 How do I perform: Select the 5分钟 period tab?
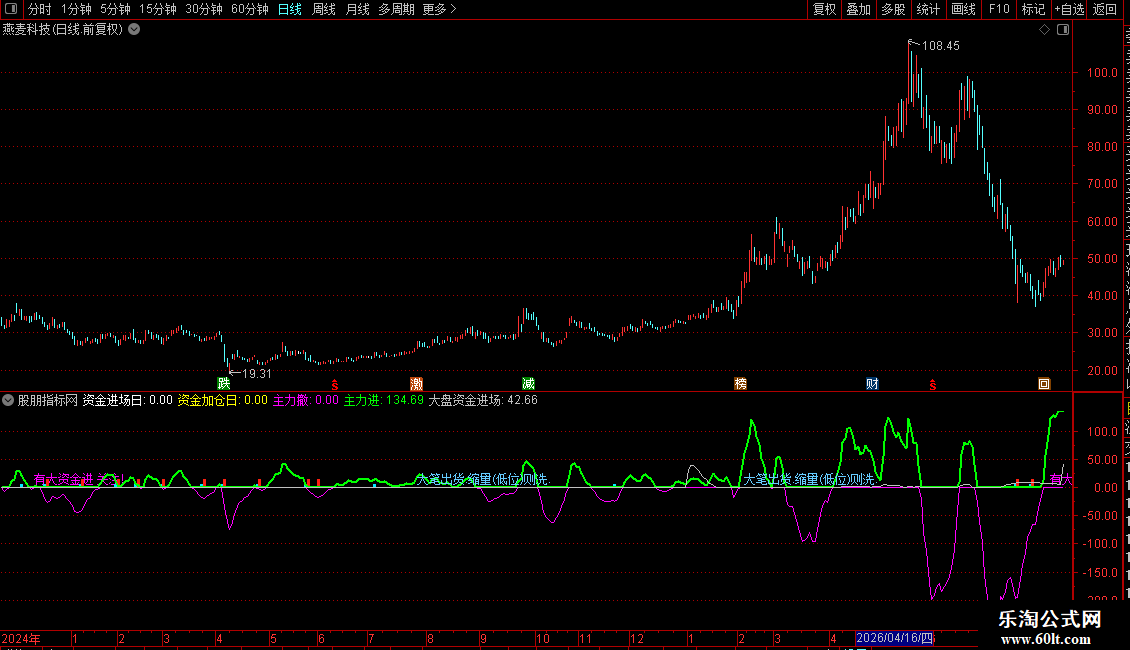pos(115,9)
